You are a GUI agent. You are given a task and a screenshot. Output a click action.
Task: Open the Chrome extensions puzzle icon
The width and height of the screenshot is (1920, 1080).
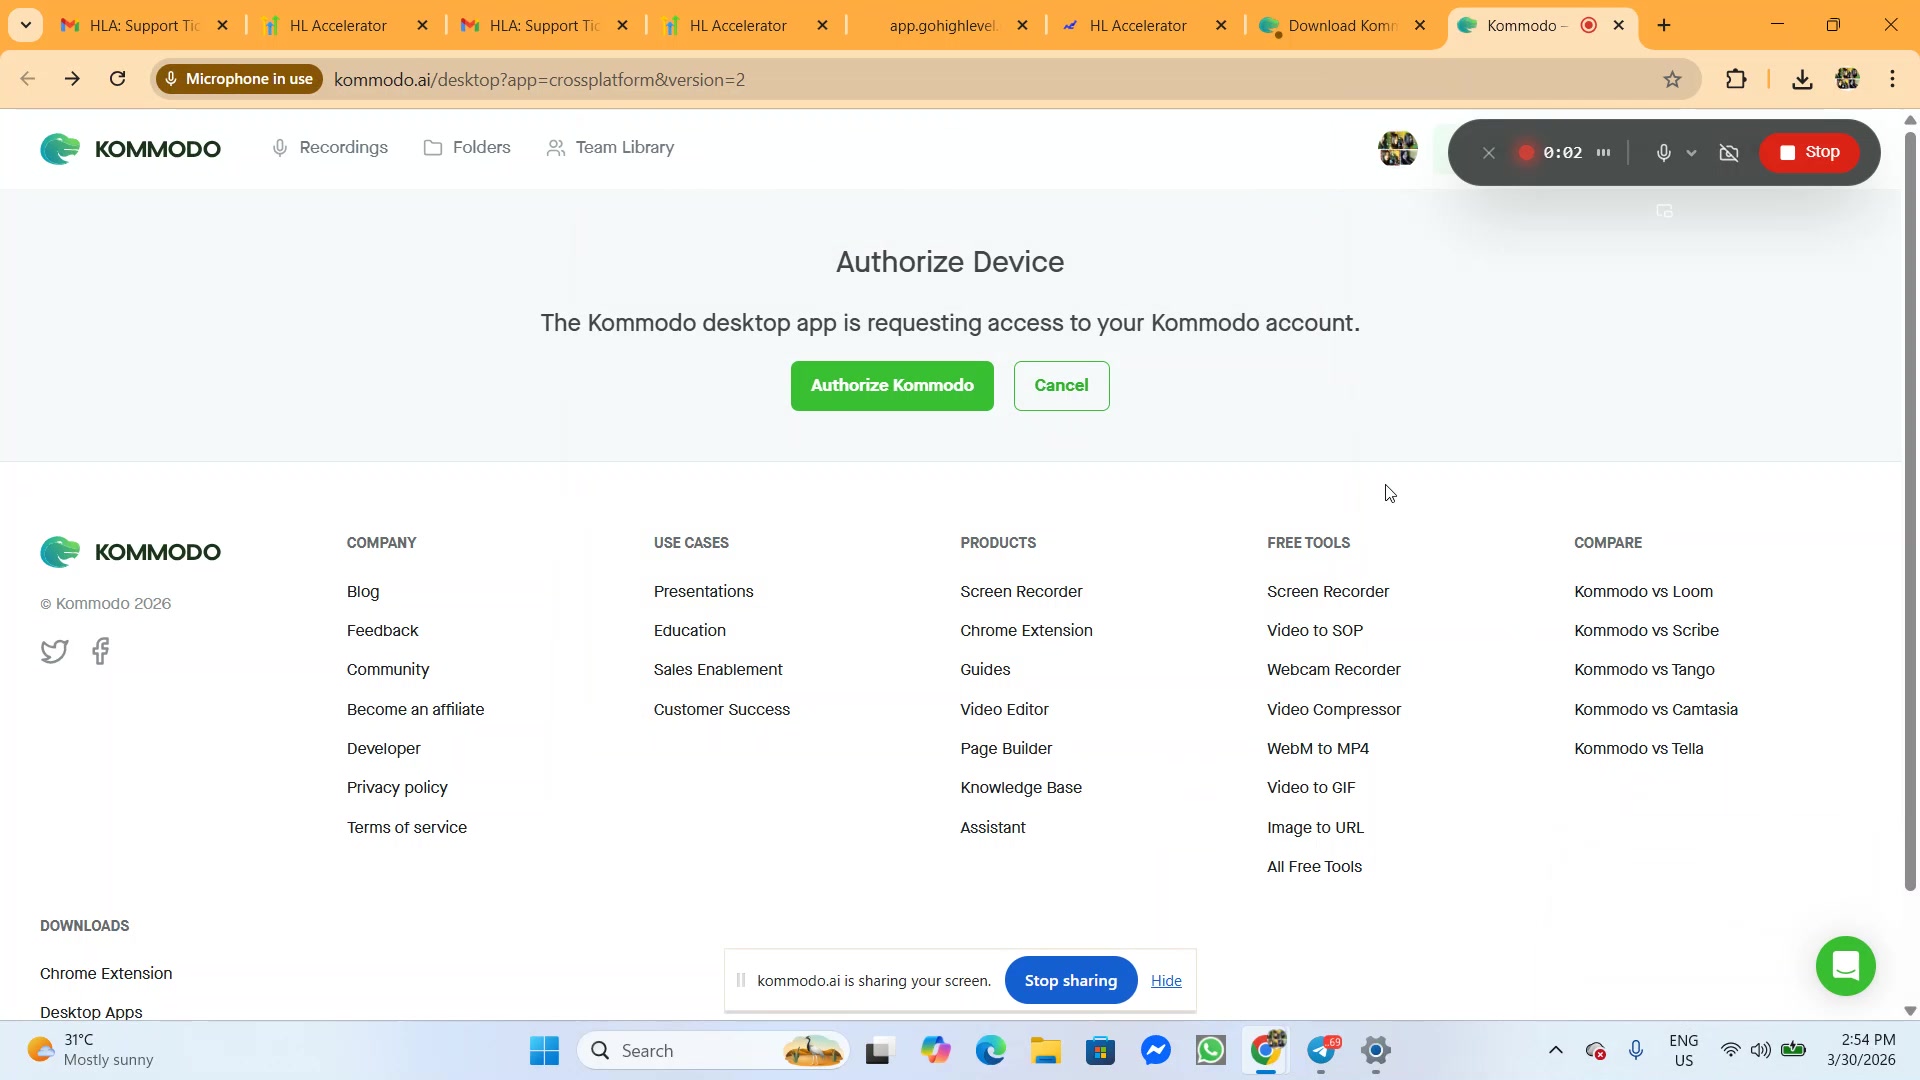coord(1737,80)
